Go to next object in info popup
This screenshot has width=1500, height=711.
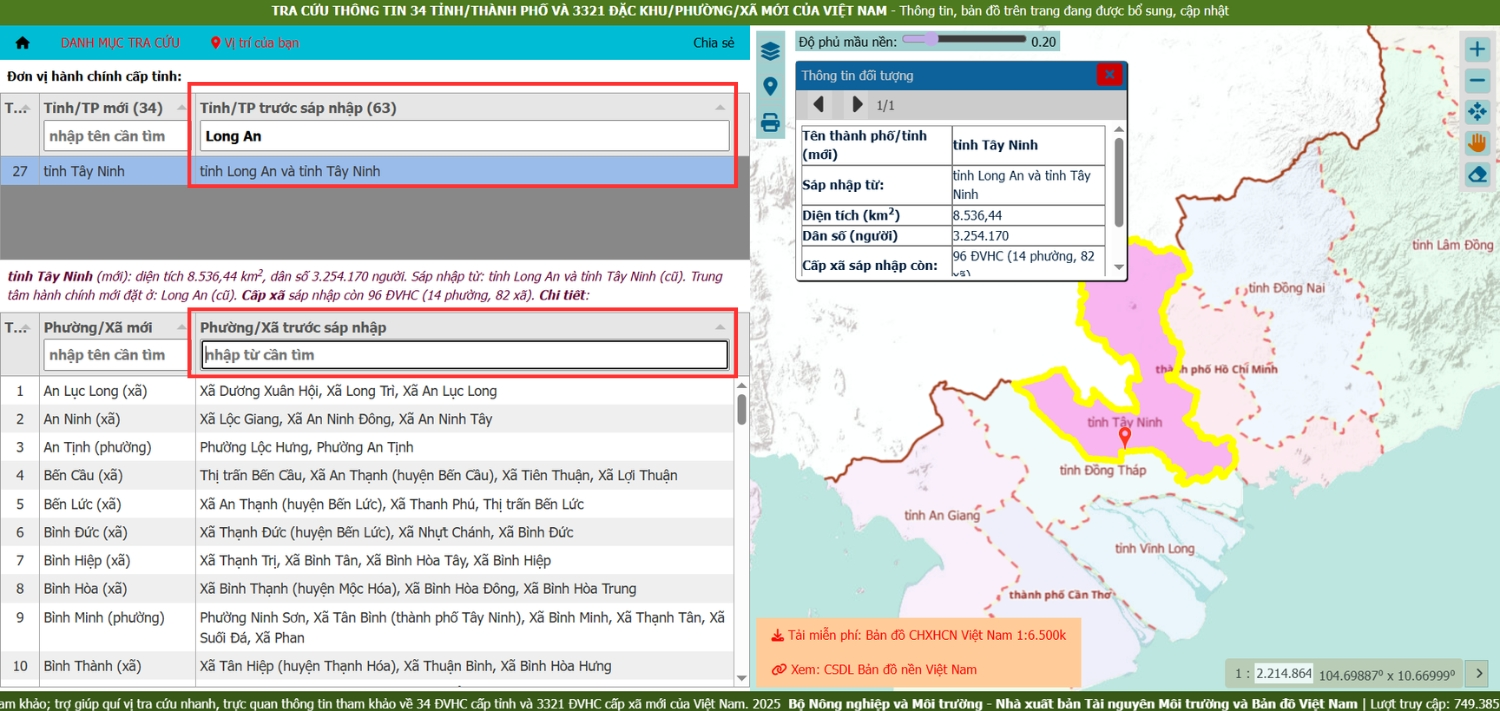pyautogui.click(x=856, y=104)
